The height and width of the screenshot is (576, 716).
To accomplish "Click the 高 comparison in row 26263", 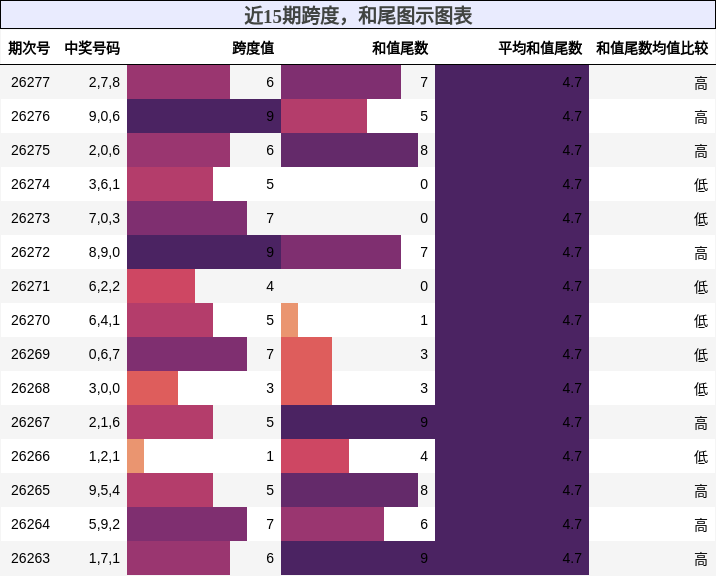I will [701, 559].
